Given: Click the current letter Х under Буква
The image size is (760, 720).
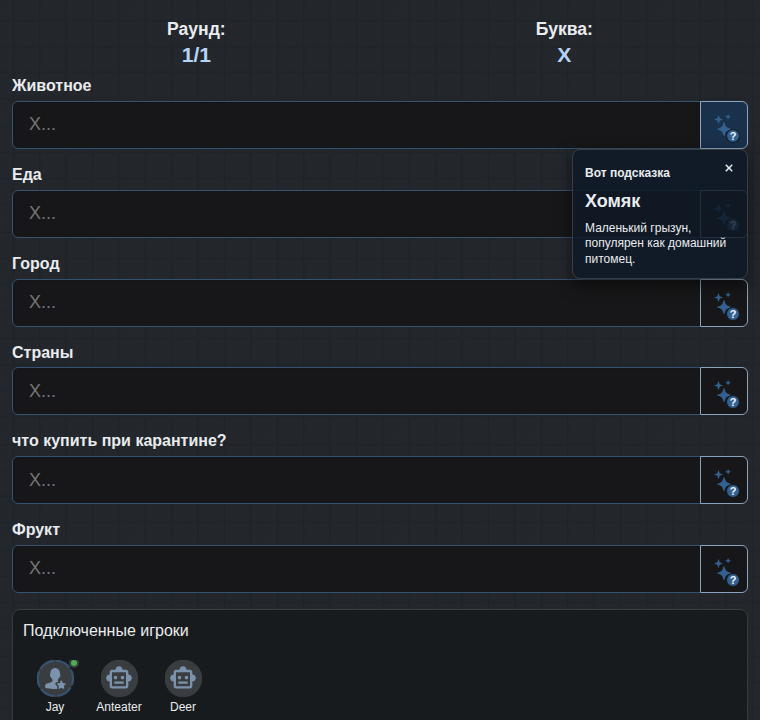Looking at the screenshot, I should pyautogui.click(x=564, y=55).
